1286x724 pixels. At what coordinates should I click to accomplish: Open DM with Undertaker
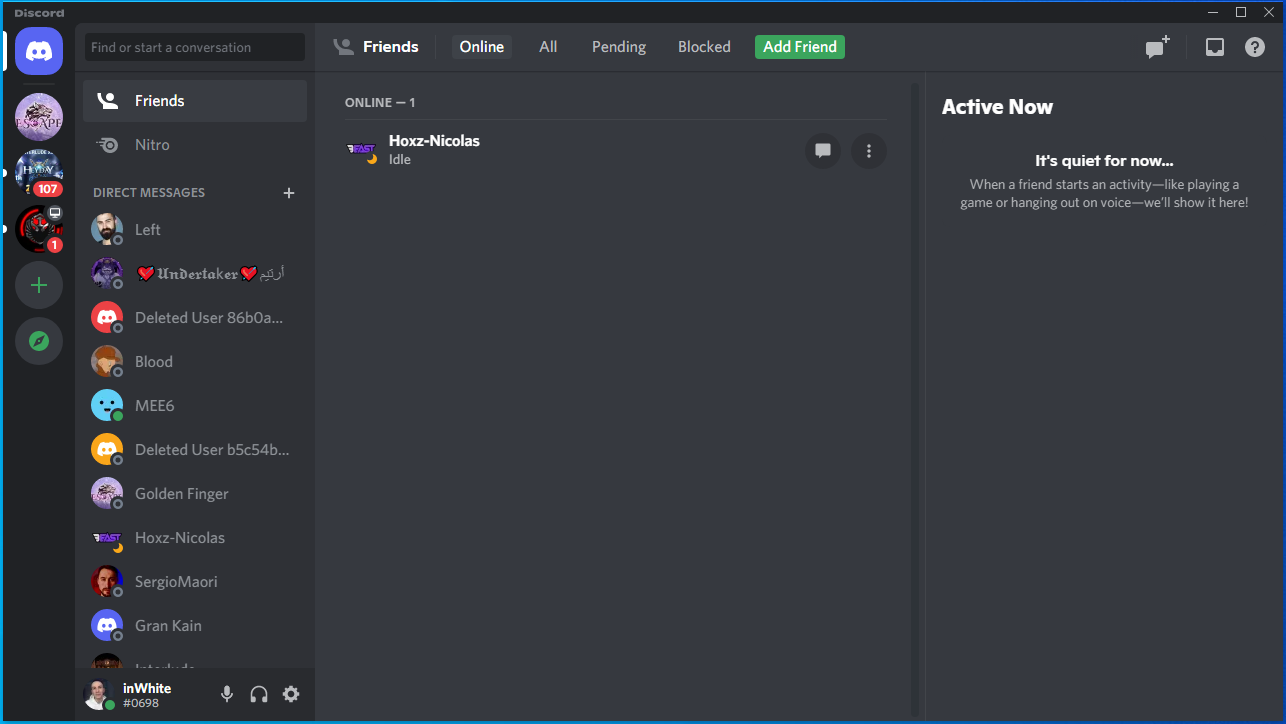[195, 273]
